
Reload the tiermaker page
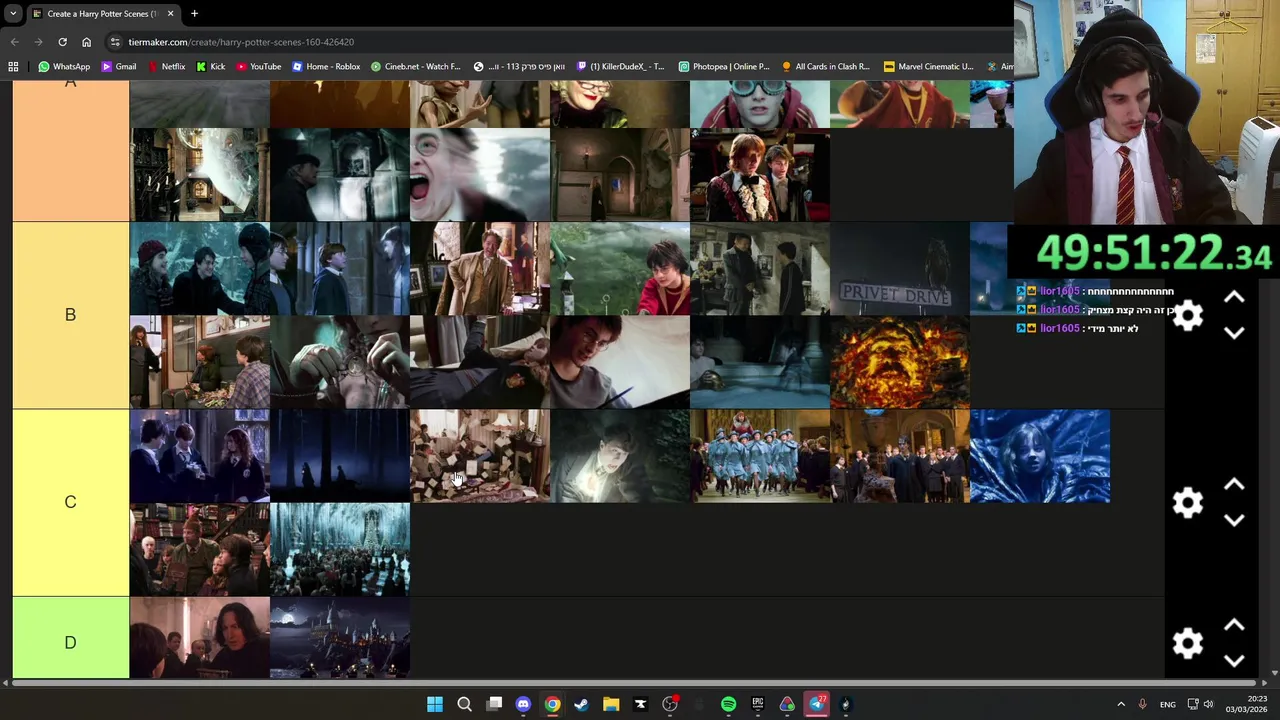[x=62, y=42]
